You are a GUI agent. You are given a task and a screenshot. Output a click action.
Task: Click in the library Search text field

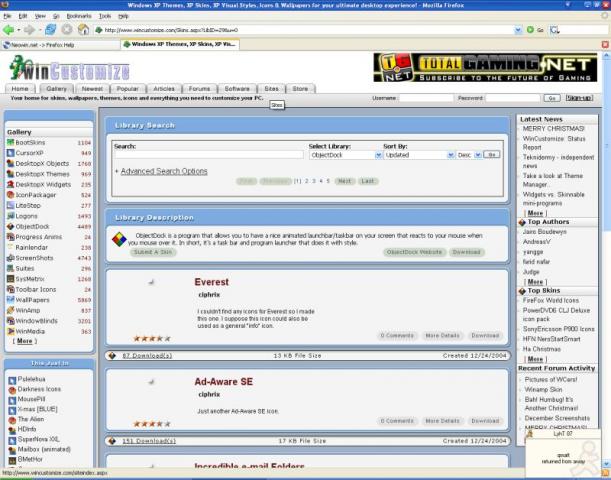(x=208, y=155)
